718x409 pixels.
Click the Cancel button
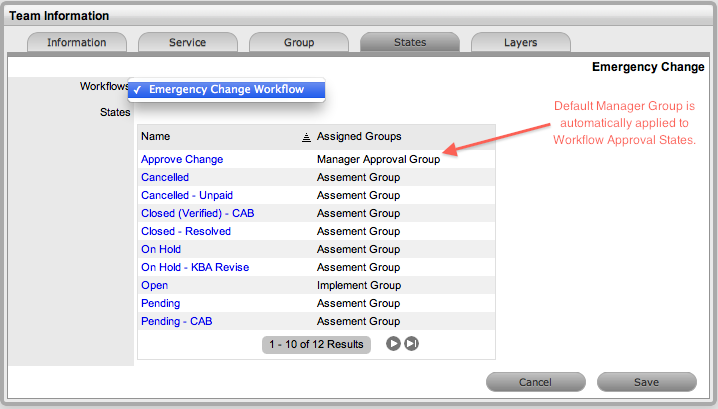tap(535, 382)
